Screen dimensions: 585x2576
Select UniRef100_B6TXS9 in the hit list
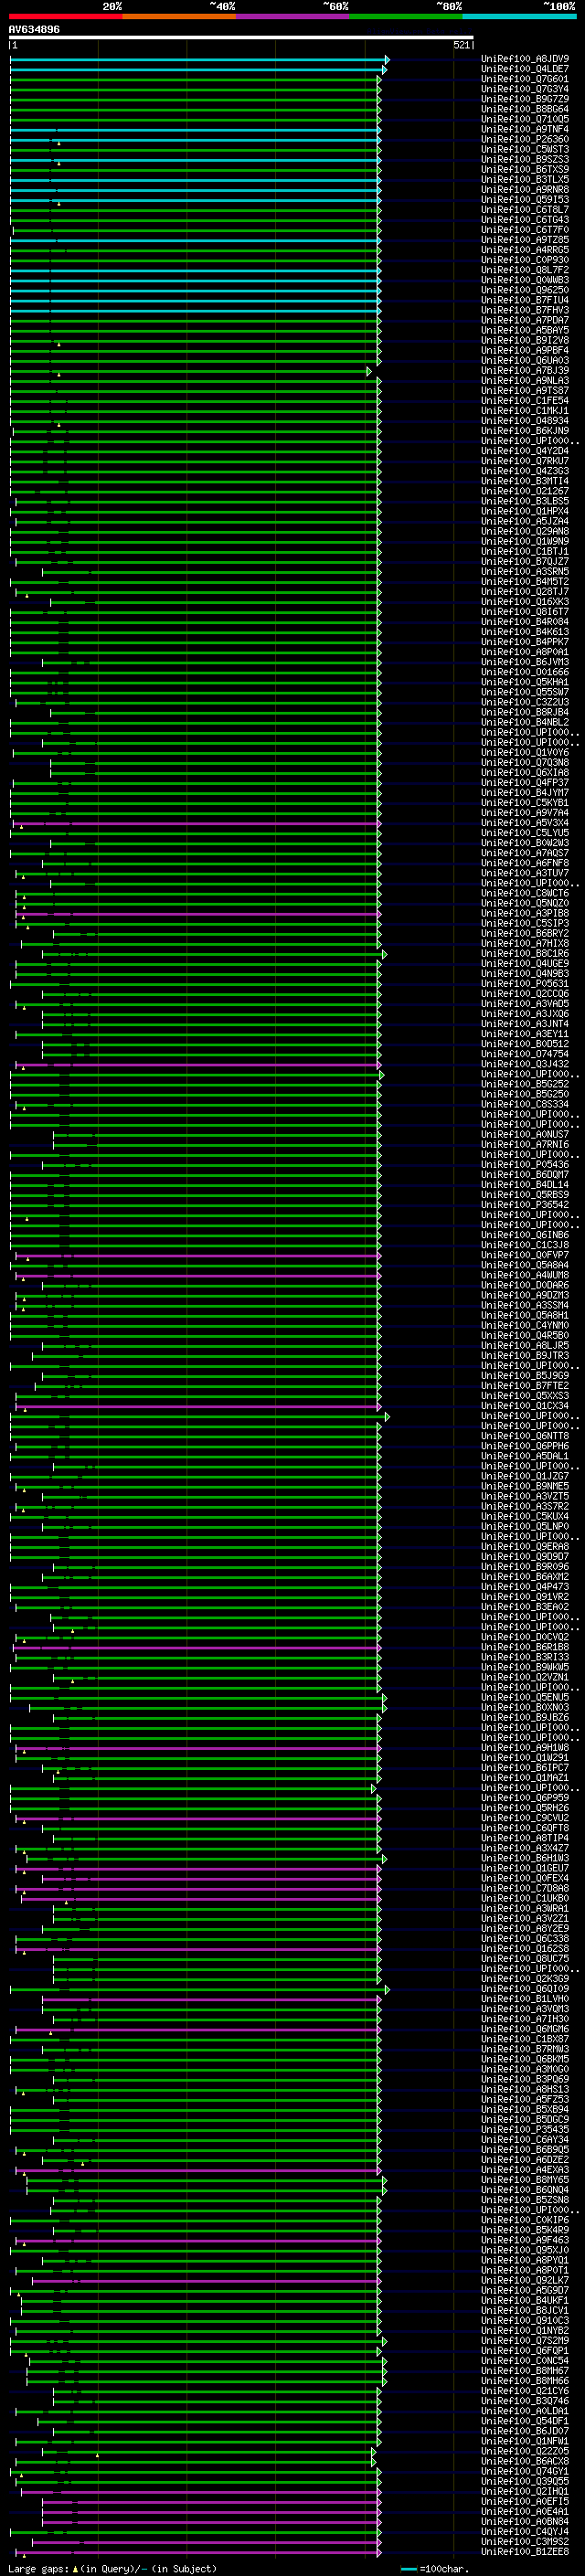[x=525, y=169]
